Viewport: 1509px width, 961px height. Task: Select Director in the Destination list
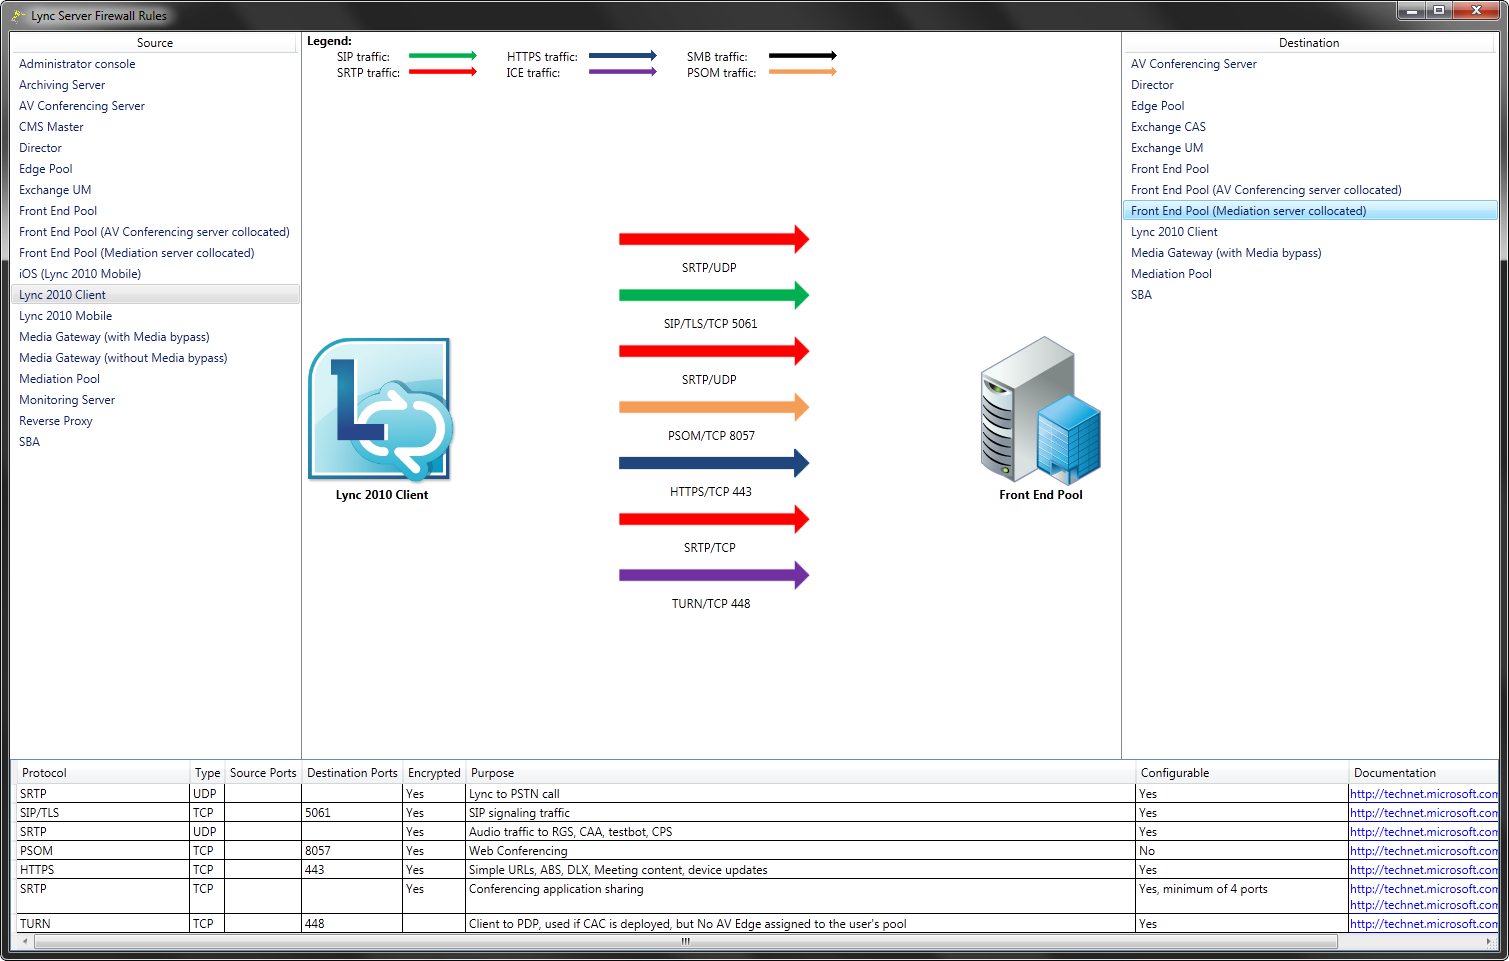point(1152,85)
